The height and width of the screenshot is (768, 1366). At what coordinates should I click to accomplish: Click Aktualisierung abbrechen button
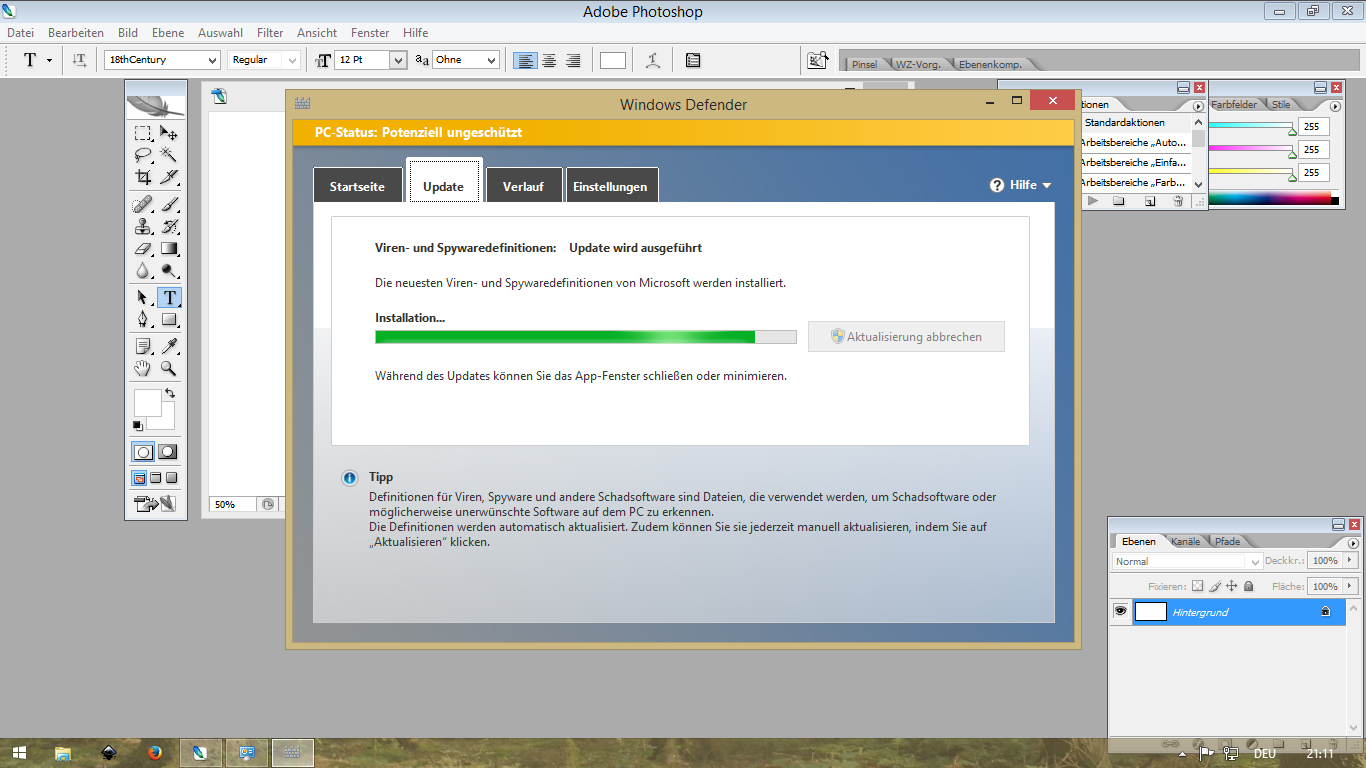[x=906, y=337]
